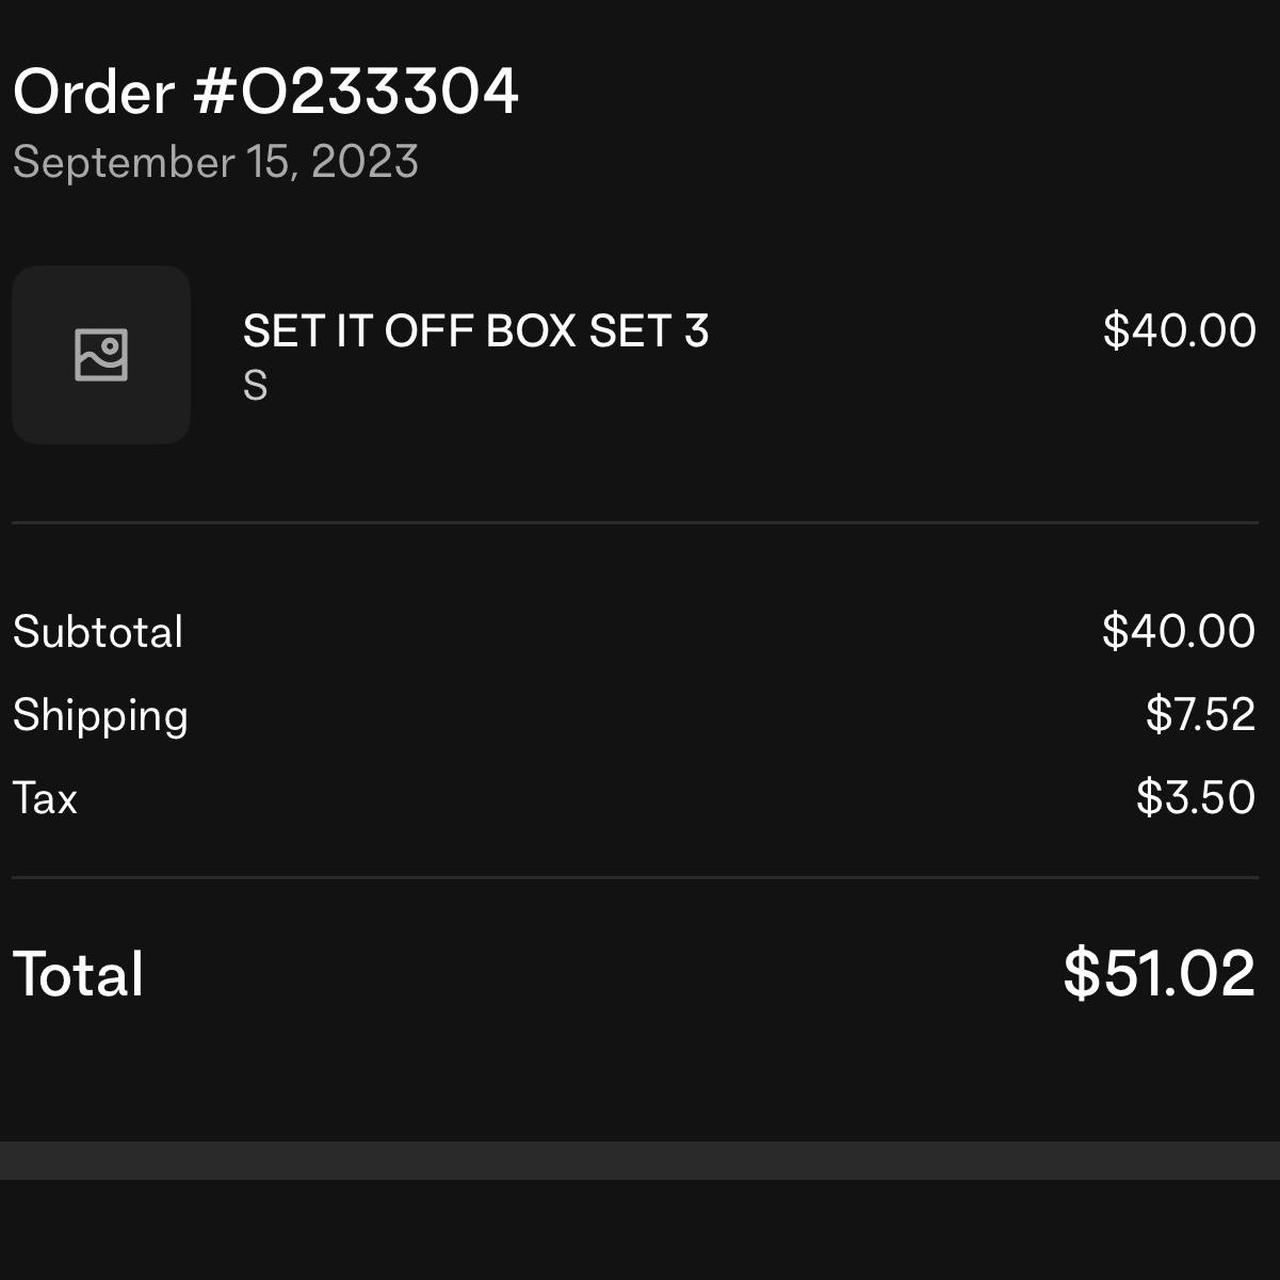Viewport: 1280px width, 1280px height.
Task: Click the Total label
Action: click(x=78, y=974)
